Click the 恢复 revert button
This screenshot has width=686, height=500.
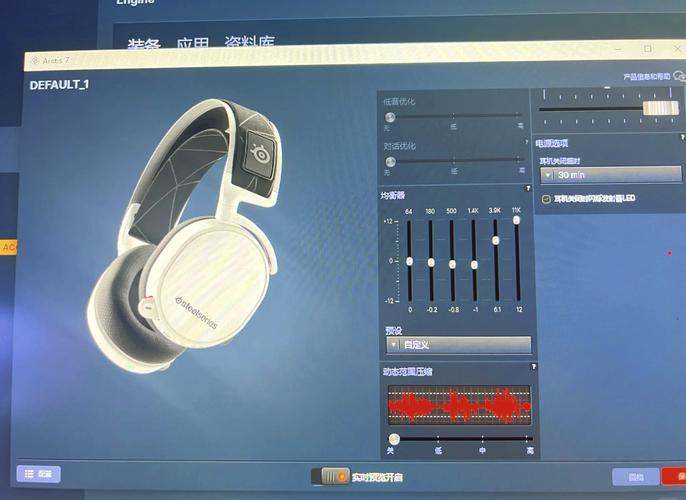pyautogui.click(x=636, y=477)
